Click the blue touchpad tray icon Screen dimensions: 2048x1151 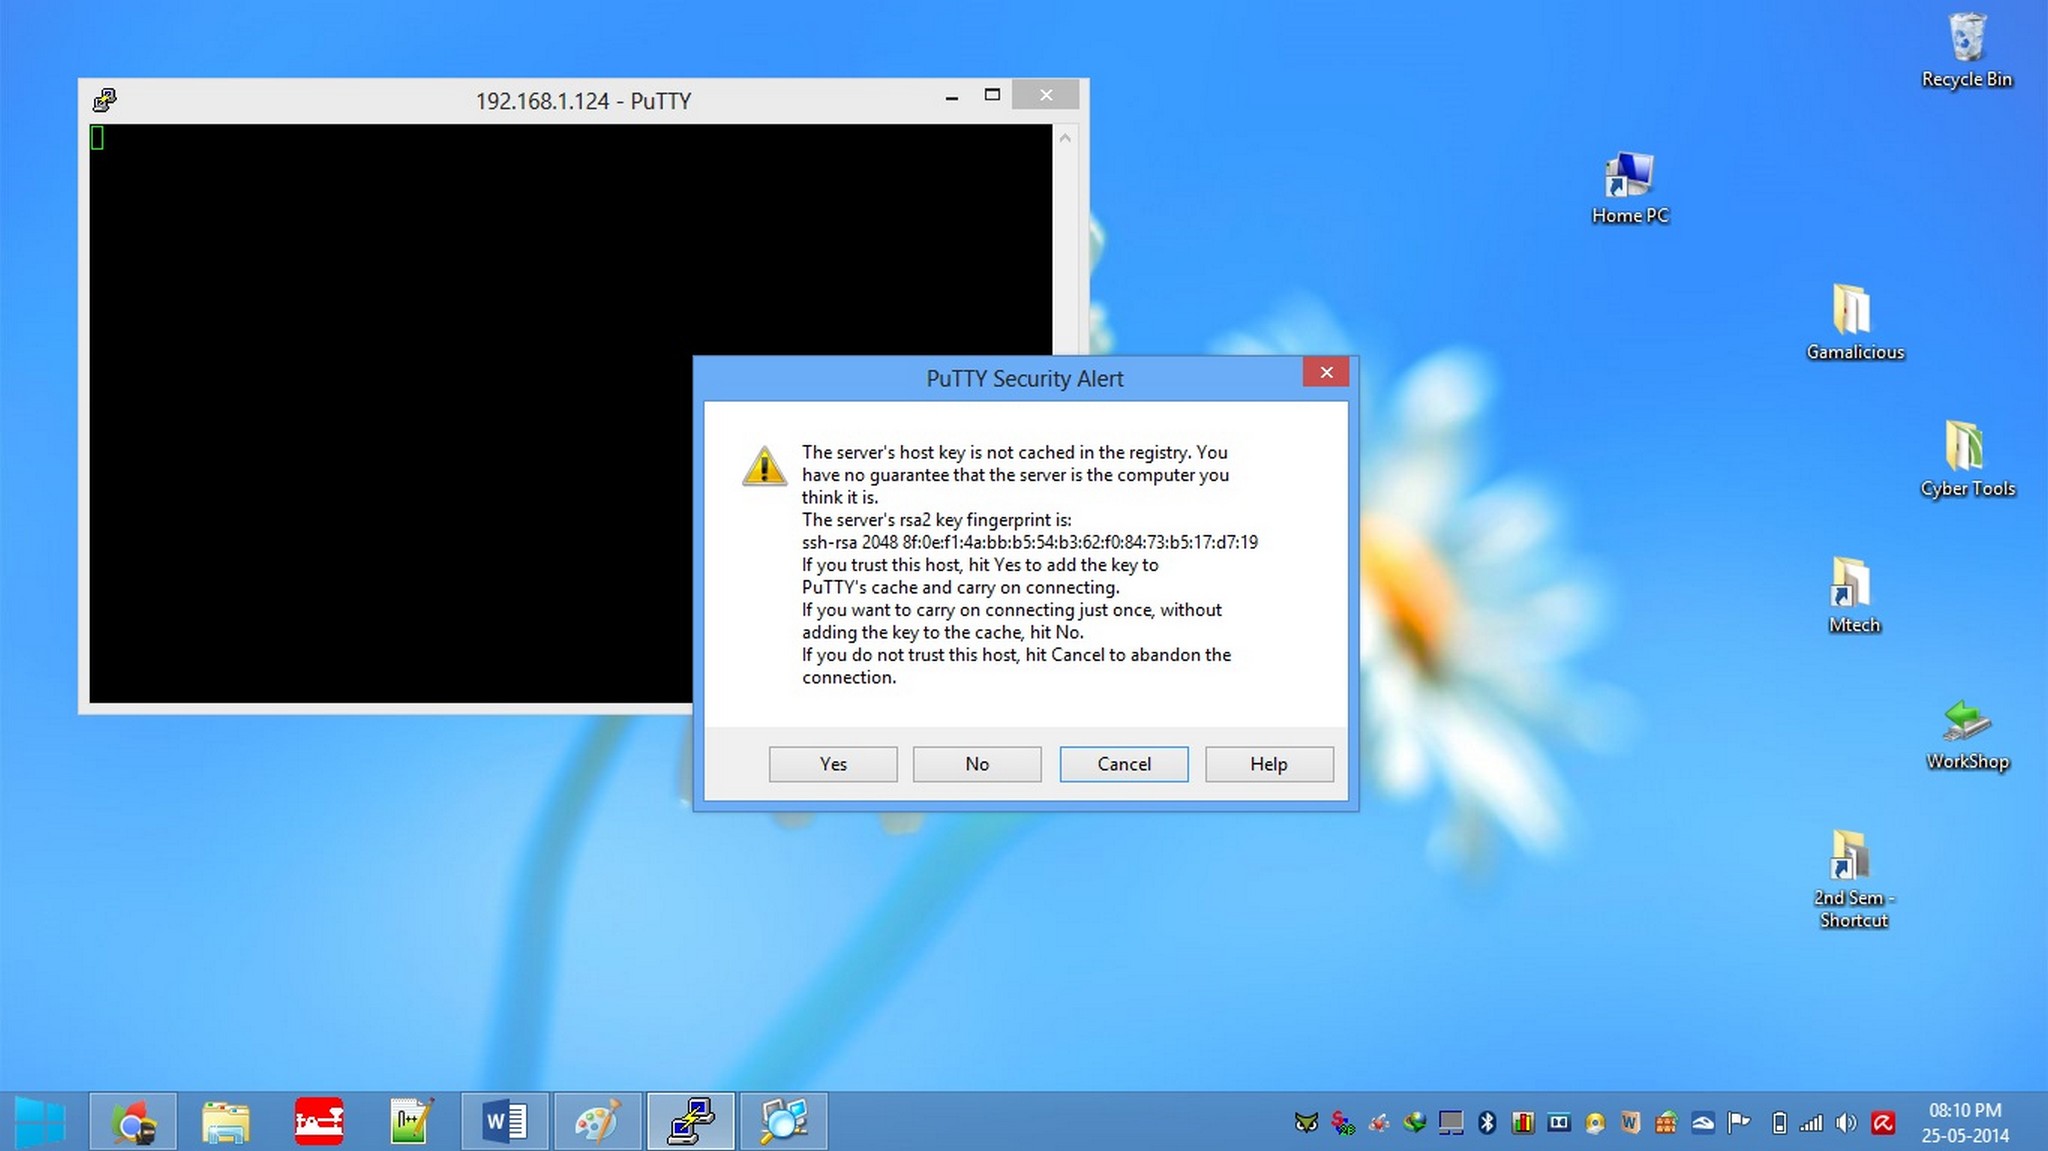click(x=1702, y=1123)
